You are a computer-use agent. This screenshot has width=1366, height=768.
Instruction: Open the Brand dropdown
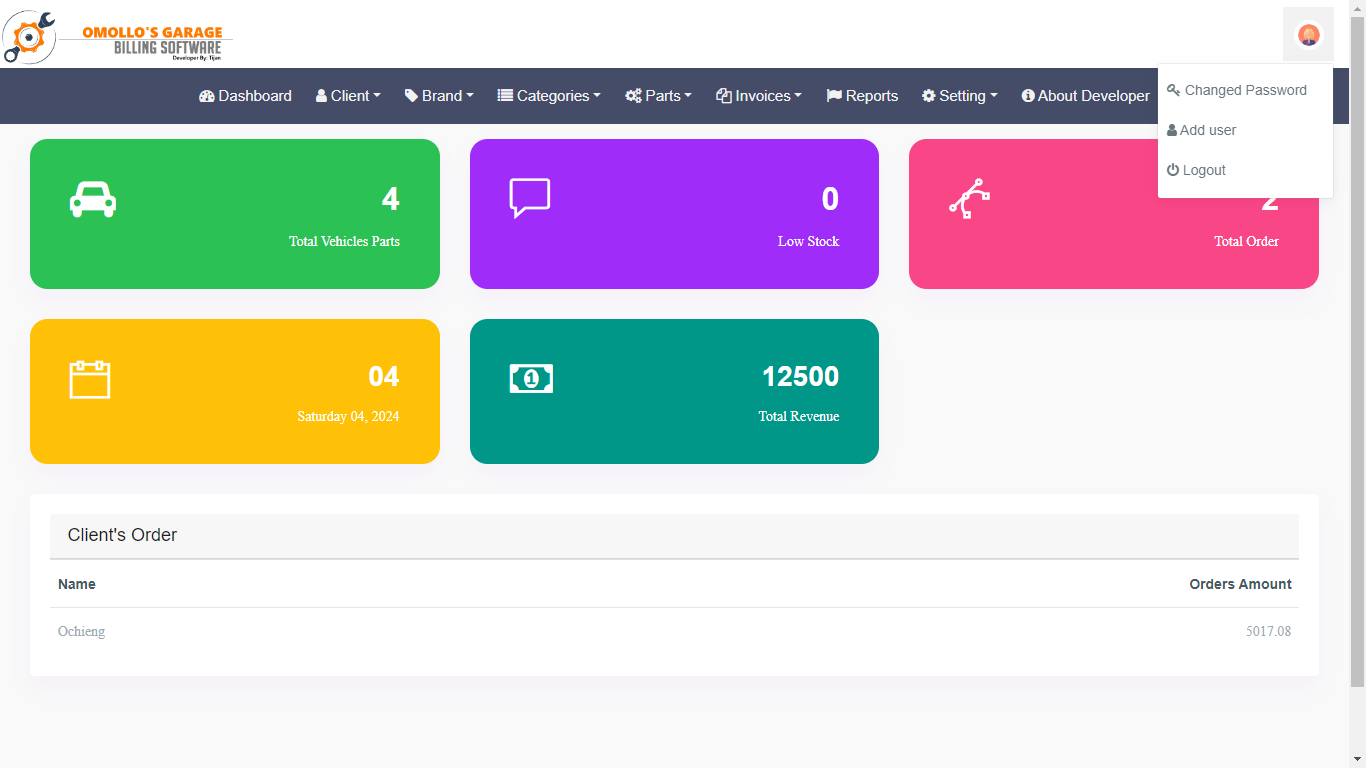click(439, 96)
